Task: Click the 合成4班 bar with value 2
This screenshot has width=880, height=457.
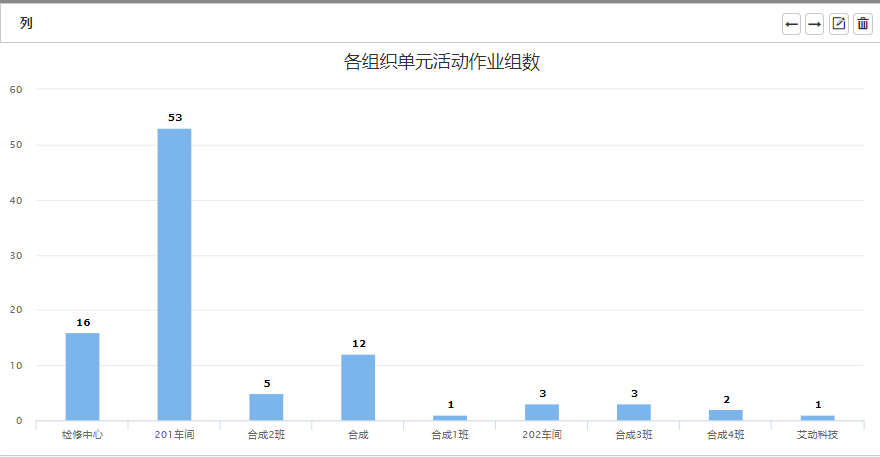Action: (x=726, y=415)
